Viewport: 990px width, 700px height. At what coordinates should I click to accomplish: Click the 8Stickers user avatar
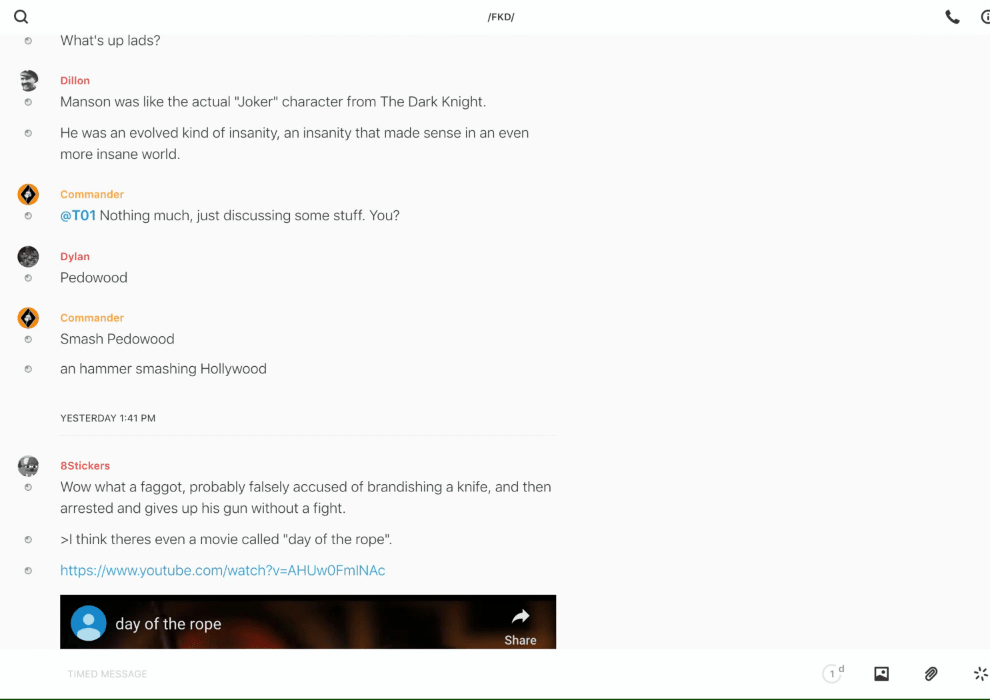[x=28, y=465]
